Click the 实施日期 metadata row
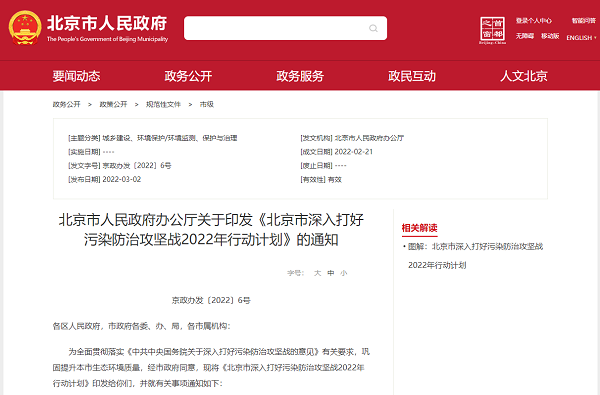This screenshot has height=395, width=600. (91, 152)
